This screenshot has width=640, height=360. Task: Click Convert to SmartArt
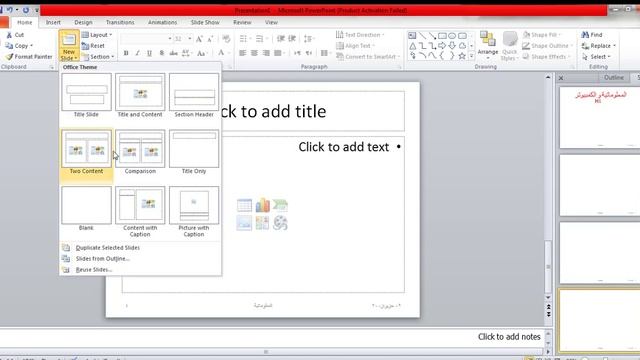click(368, 57)
